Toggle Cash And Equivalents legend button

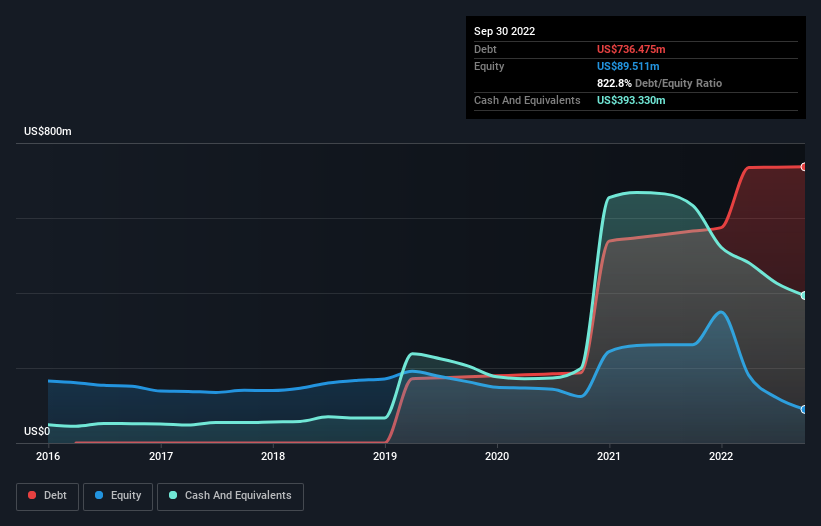point(230,496)
